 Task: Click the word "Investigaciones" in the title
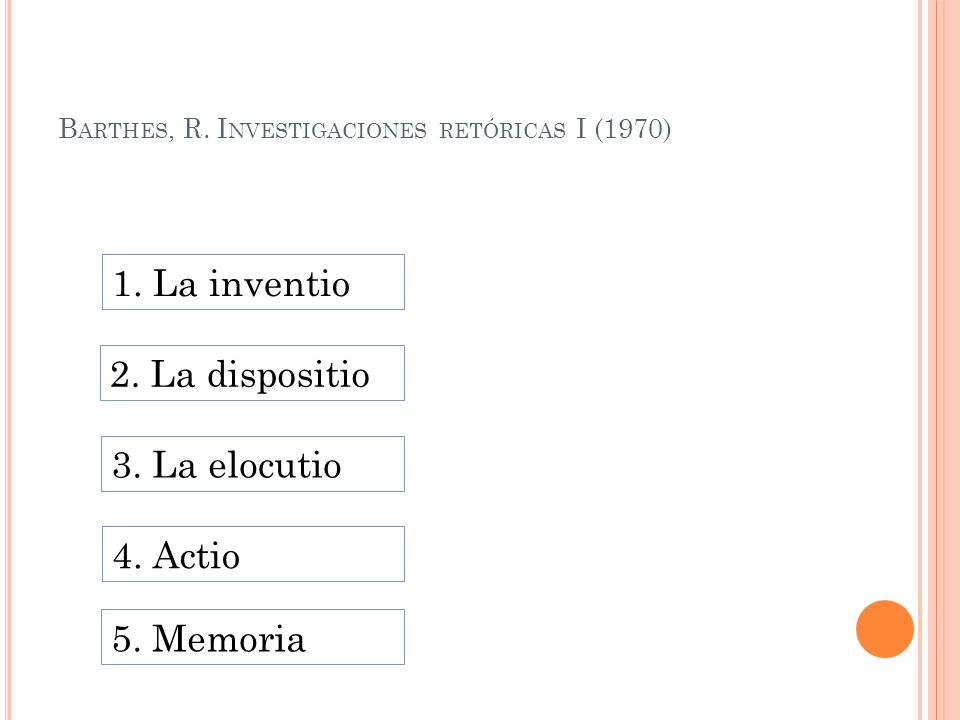click(322, 129)
